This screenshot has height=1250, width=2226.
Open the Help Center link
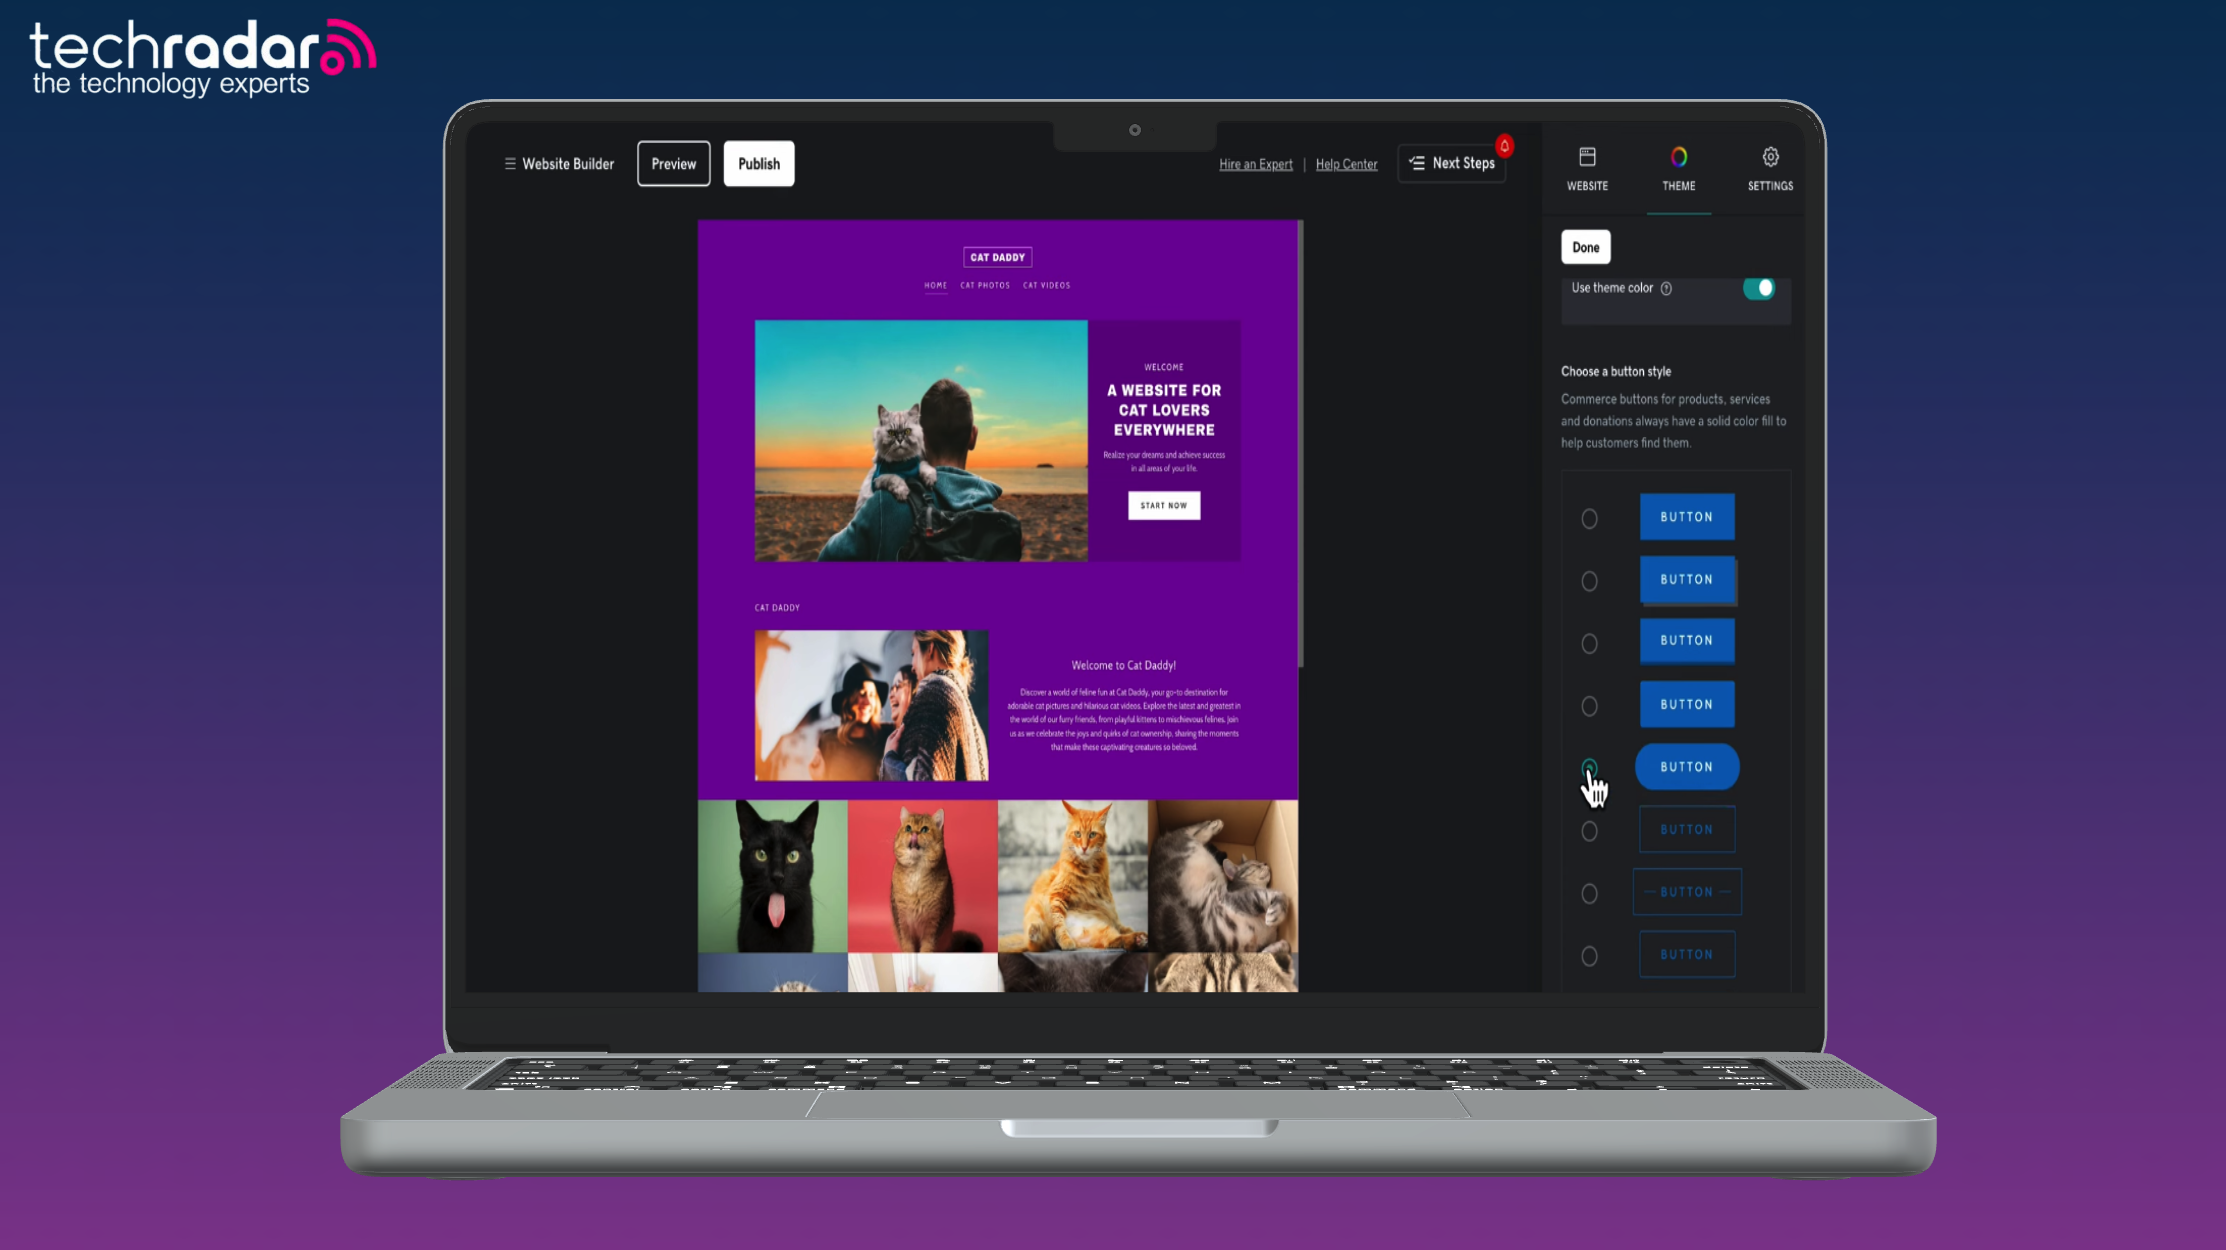[1346, 163]
